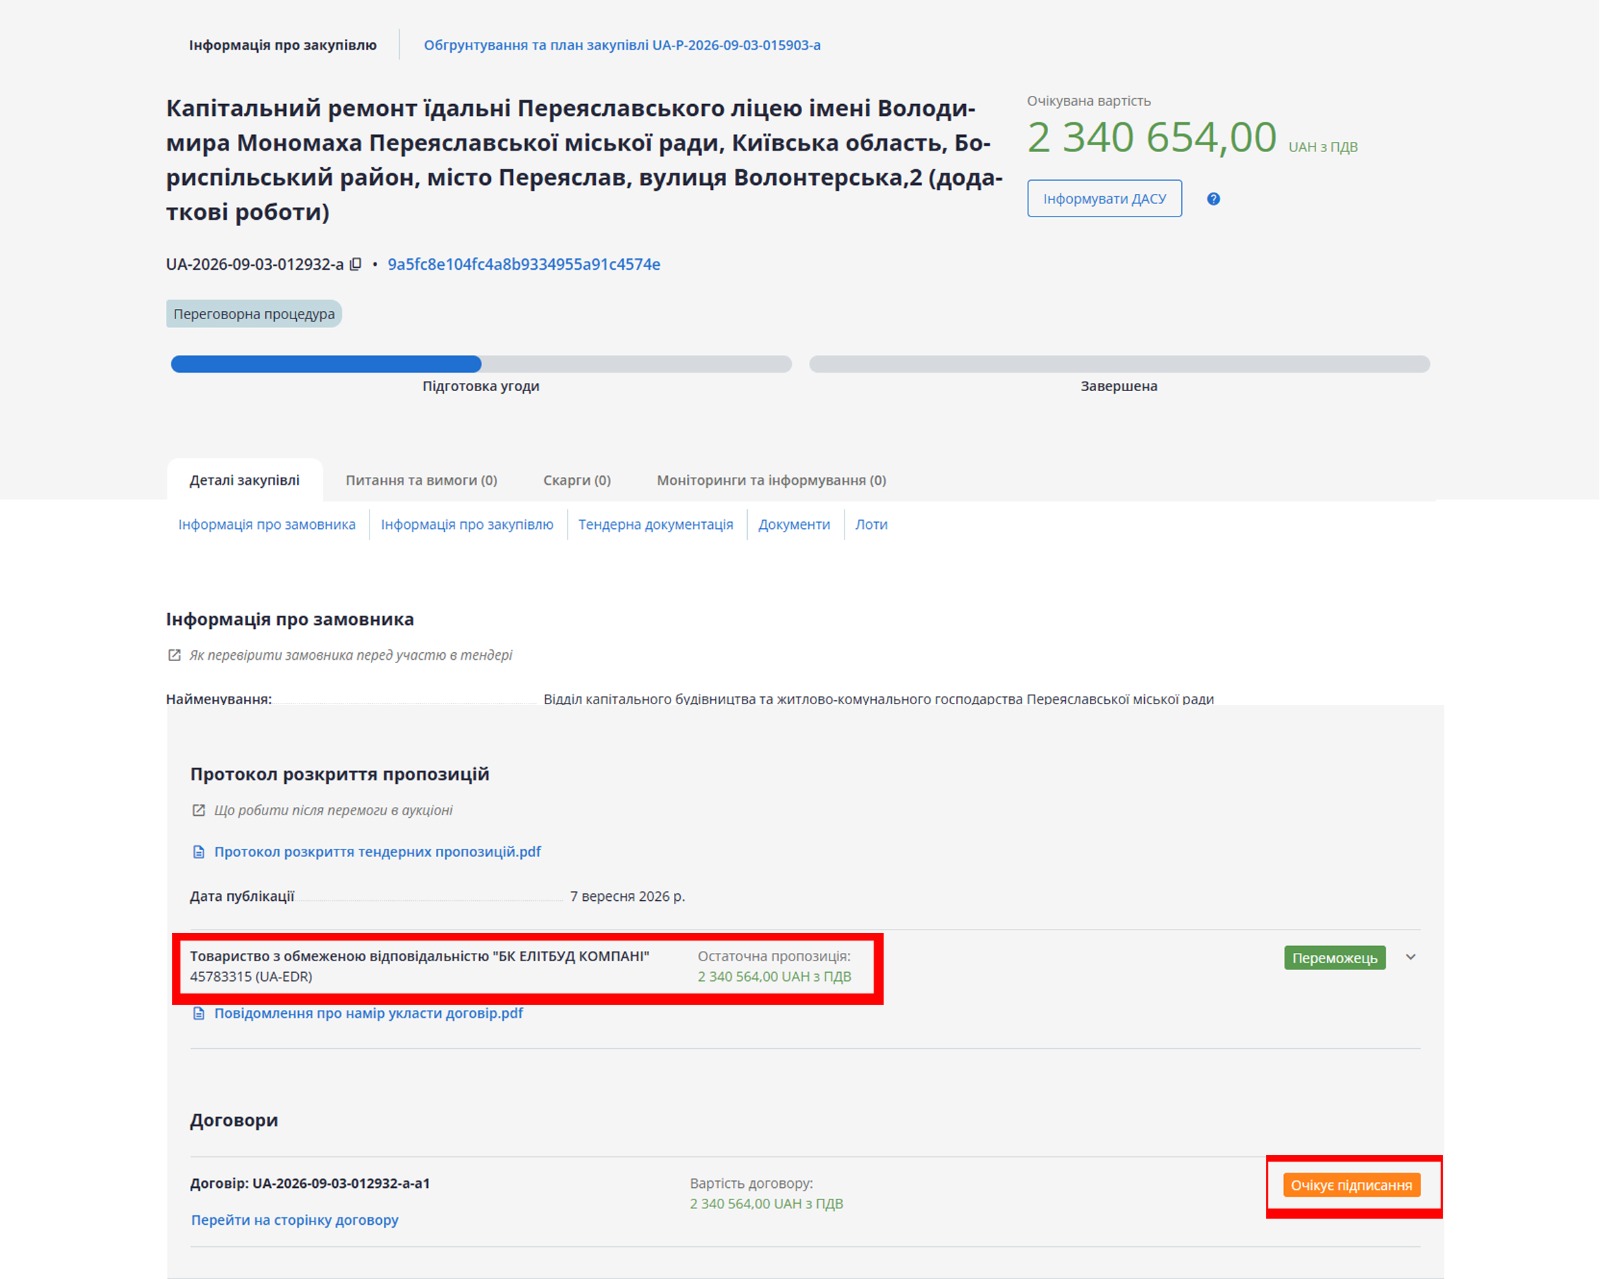
Task: Click Інформувати ДАСУ button
Action: pyautogui.click(x=1104, y=198)
